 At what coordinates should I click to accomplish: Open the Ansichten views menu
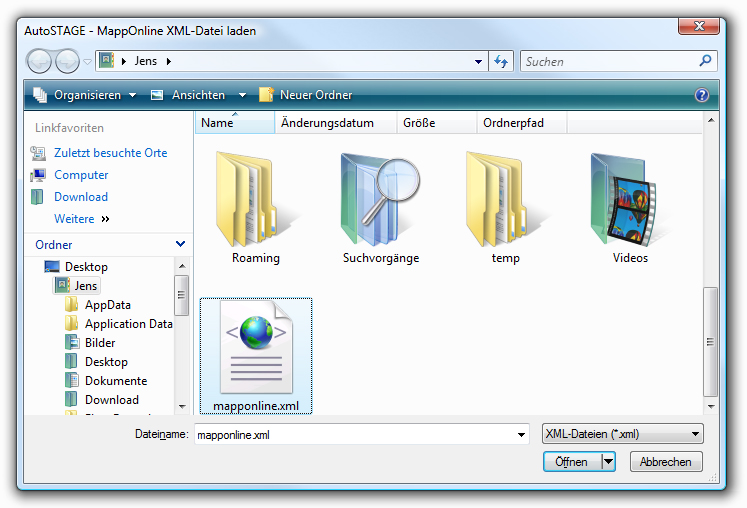[x=198, y=95]
